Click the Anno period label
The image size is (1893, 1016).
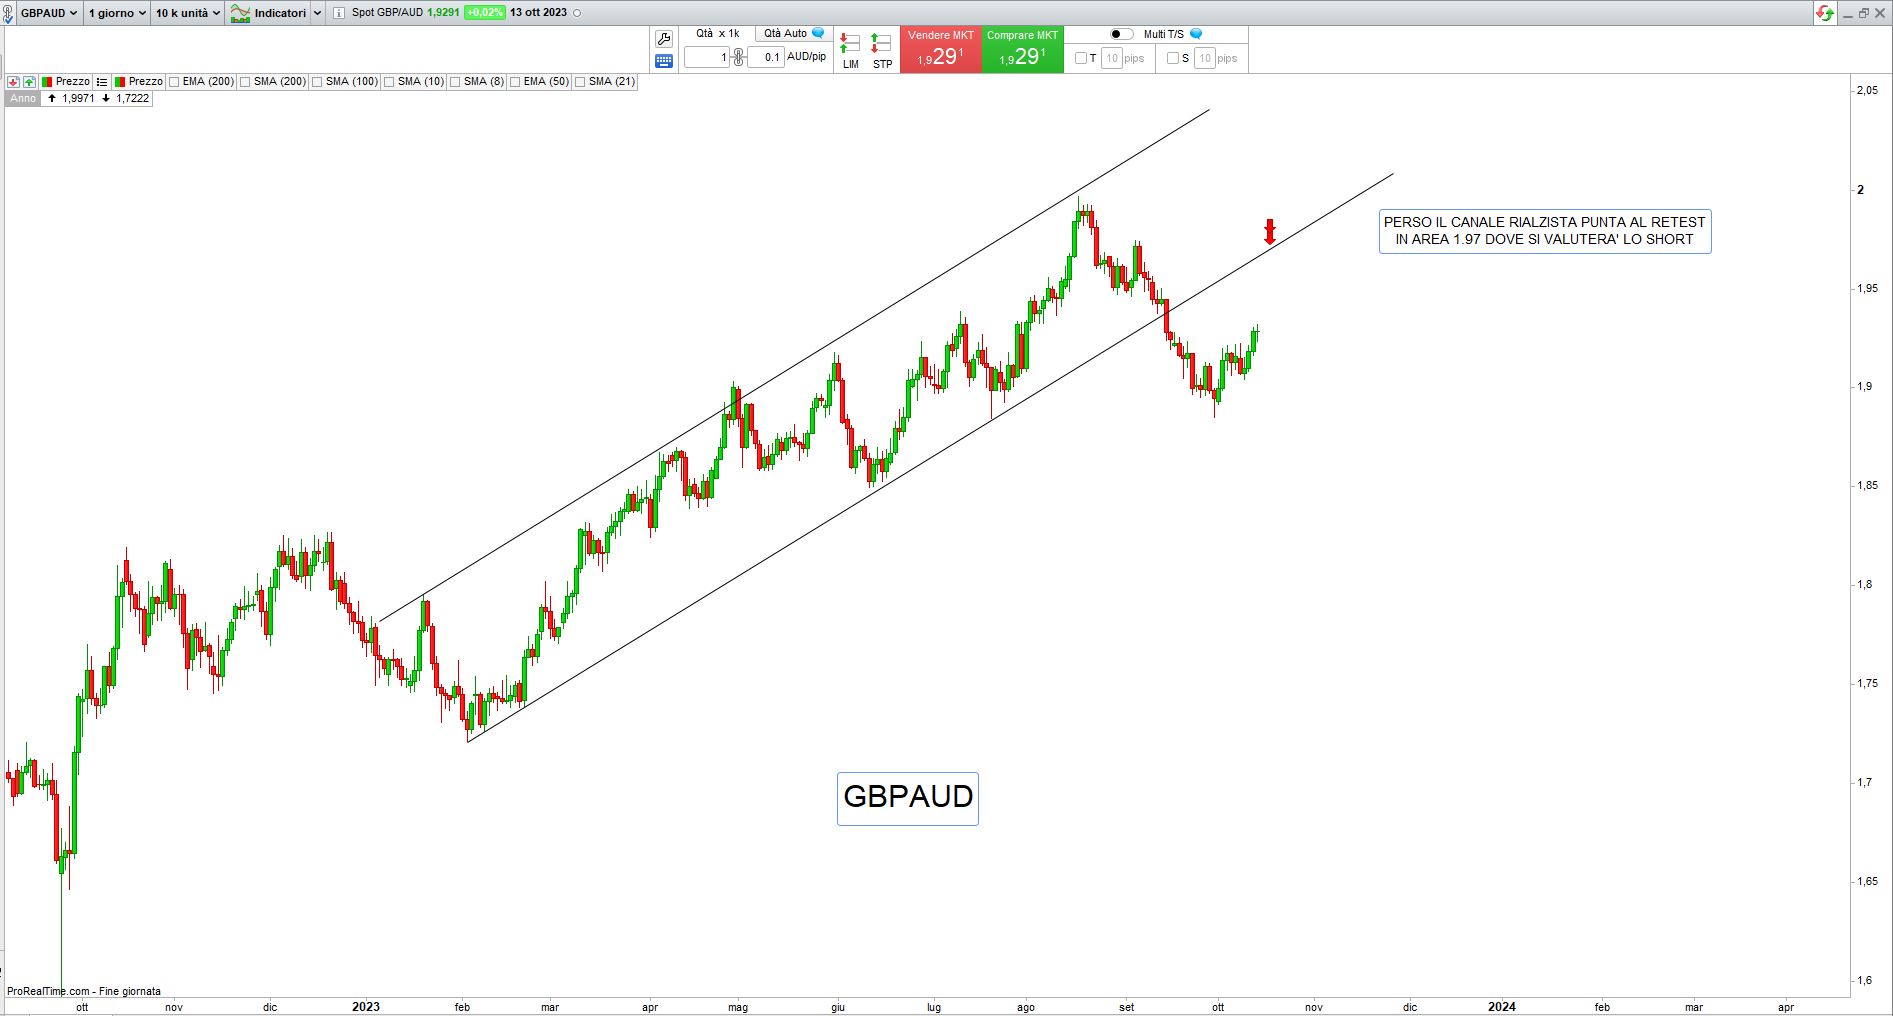click(x=22, y=98)
